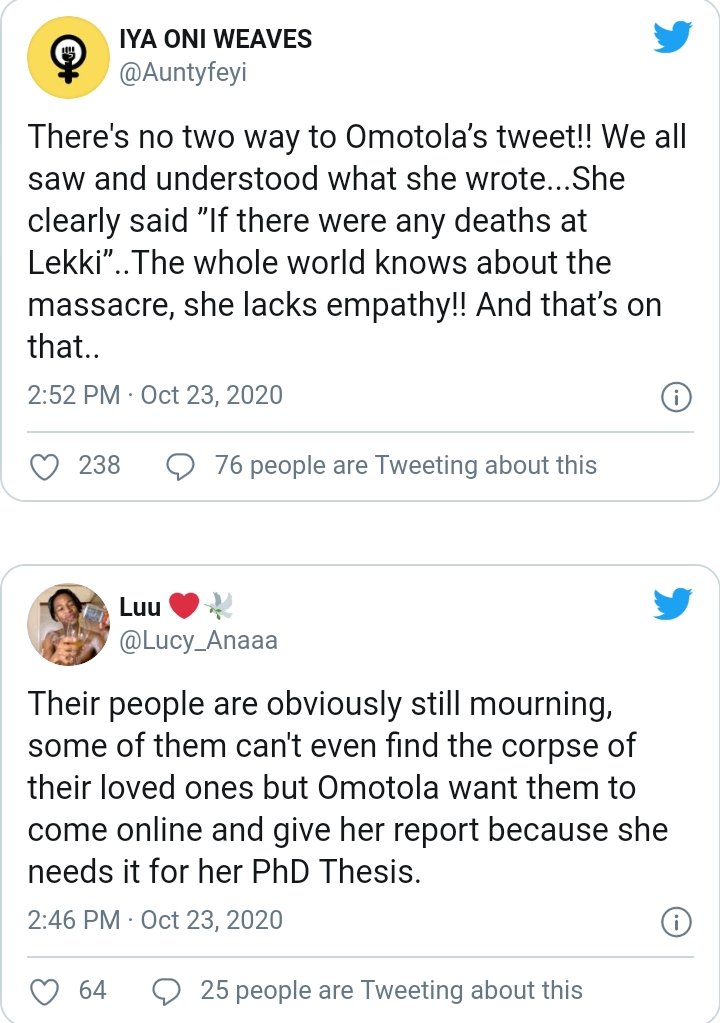The height and width of the screenshot is (1023, 720).
Task: Click the Twitter bird icon on Lucy_Anaaa's tweet
Action: [672, 603]
